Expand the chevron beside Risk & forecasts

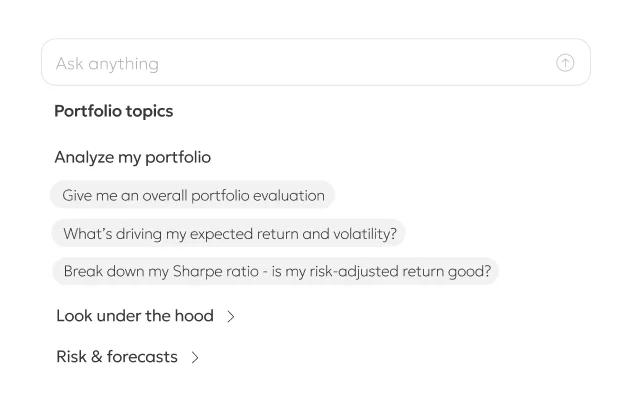pyautogui.click(x=195, y=357)
